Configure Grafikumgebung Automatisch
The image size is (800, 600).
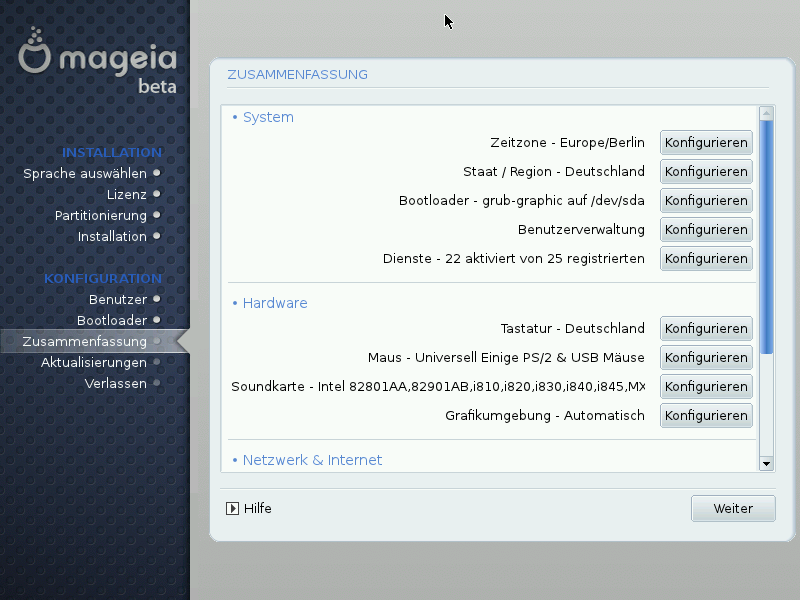click(706, 416)
